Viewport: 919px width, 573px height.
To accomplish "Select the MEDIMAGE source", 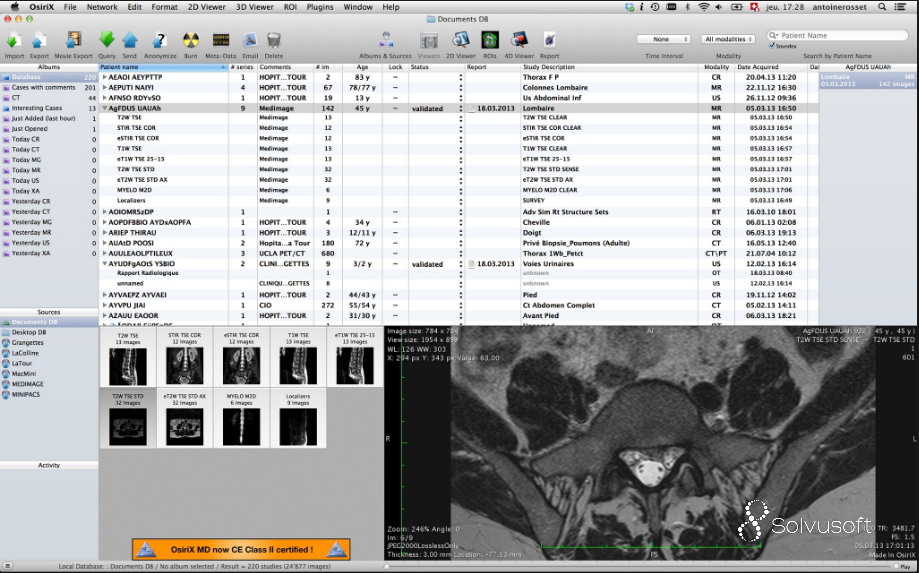I will point(49,384).
